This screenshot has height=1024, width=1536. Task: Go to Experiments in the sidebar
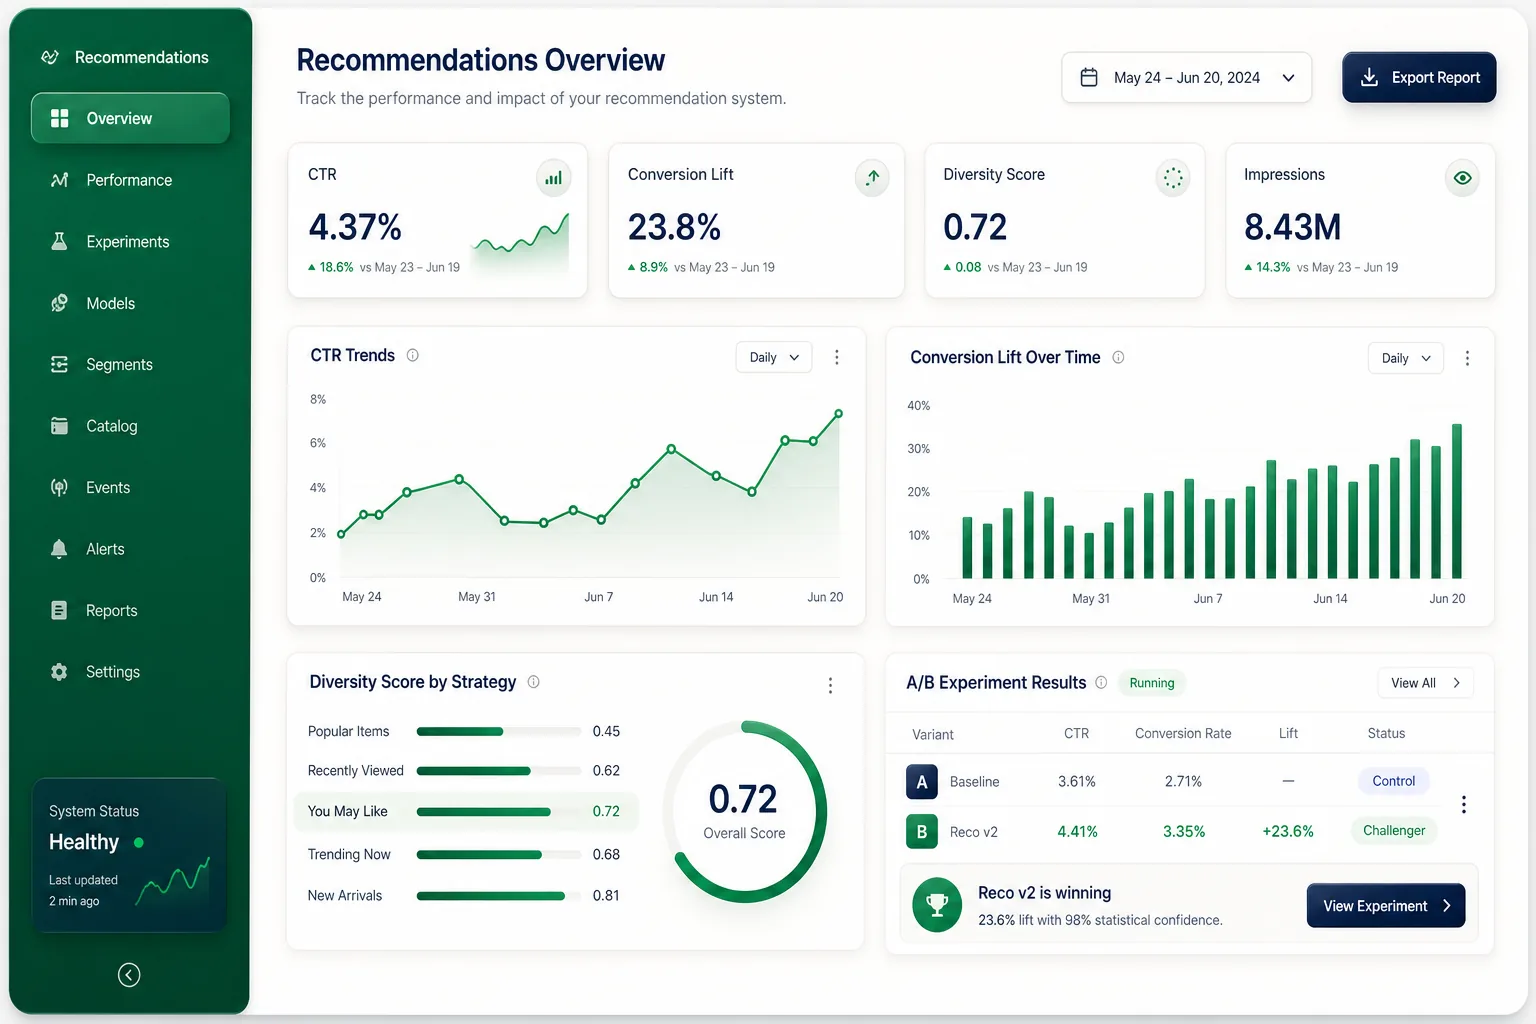click(130, 242)
